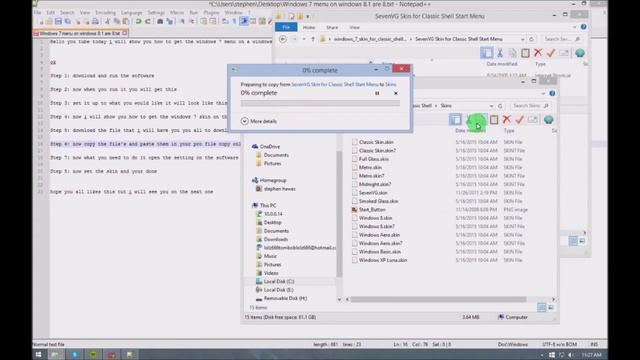Open Help icon in Skins window ribbon

click(x=552, y=93)
